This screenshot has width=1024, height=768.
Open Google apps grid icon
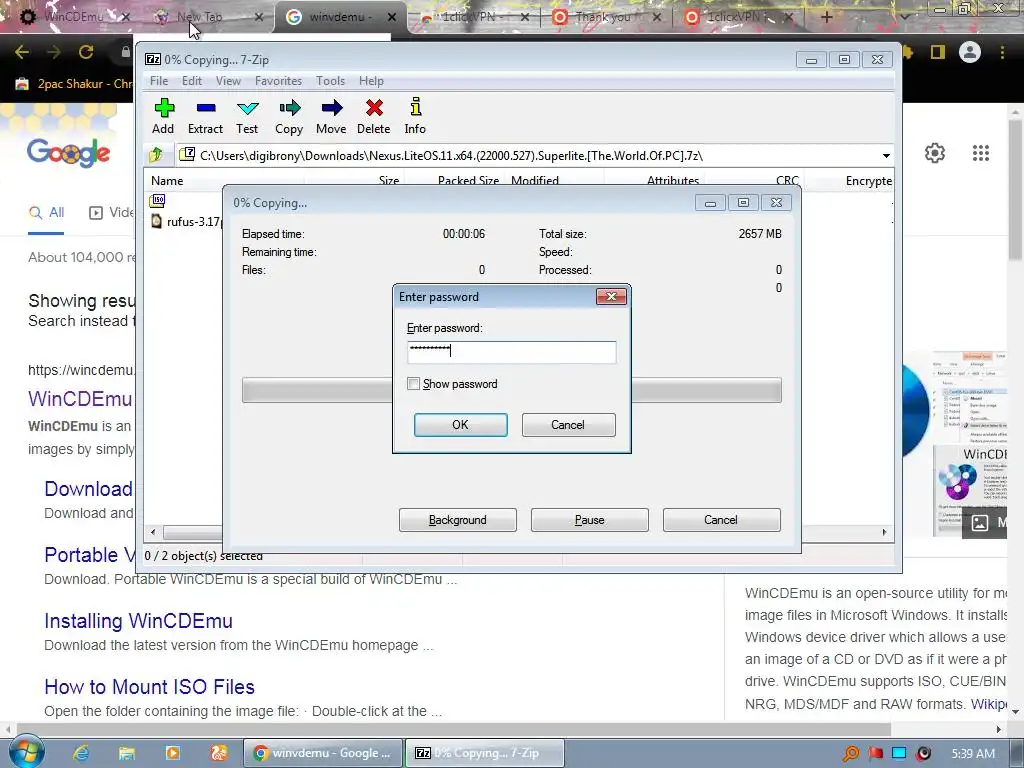[x=981, y=153]
